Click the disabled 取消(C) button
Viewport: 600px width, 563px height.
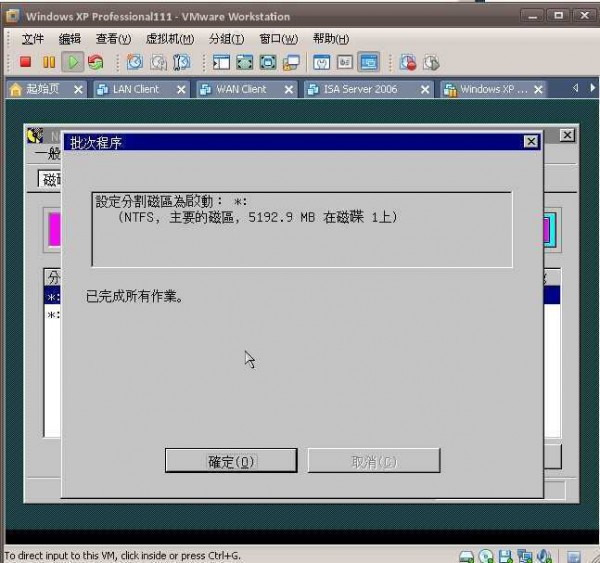tap(374, 460)
